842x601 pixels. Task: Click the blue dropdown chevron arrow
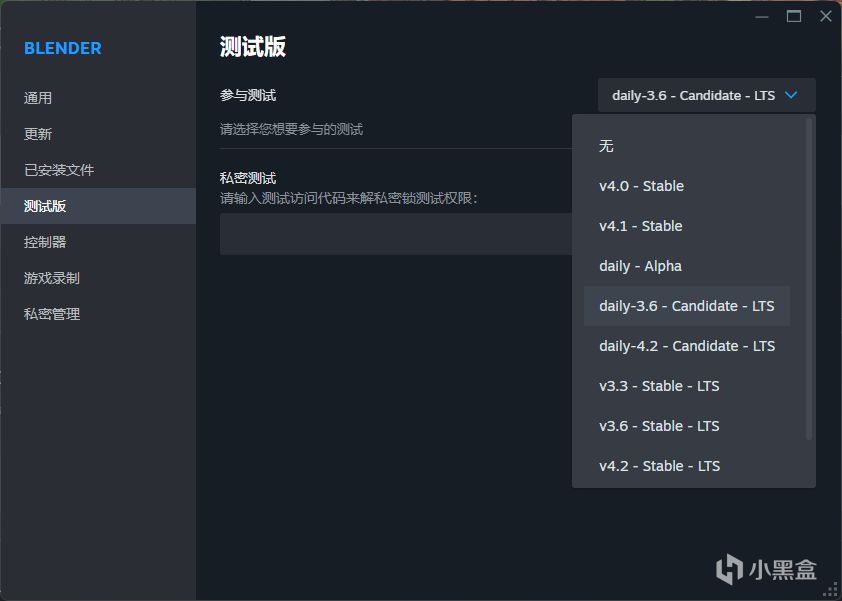click(792, 96)
